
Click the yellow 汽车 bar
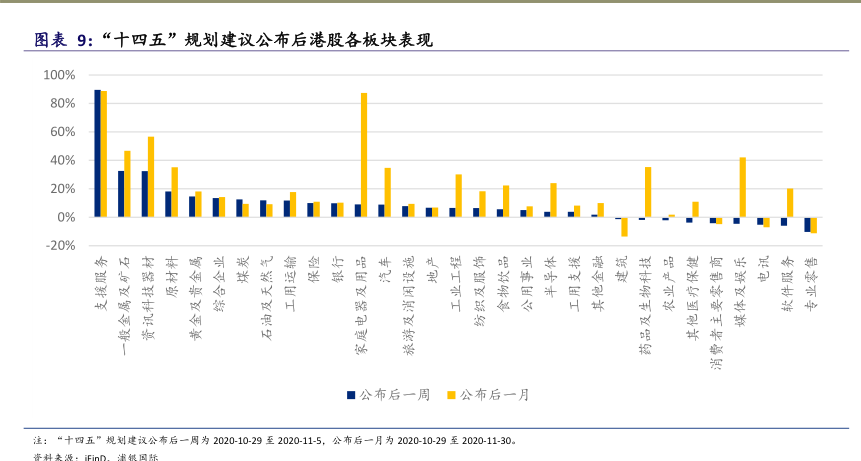[x=388, y=192]
